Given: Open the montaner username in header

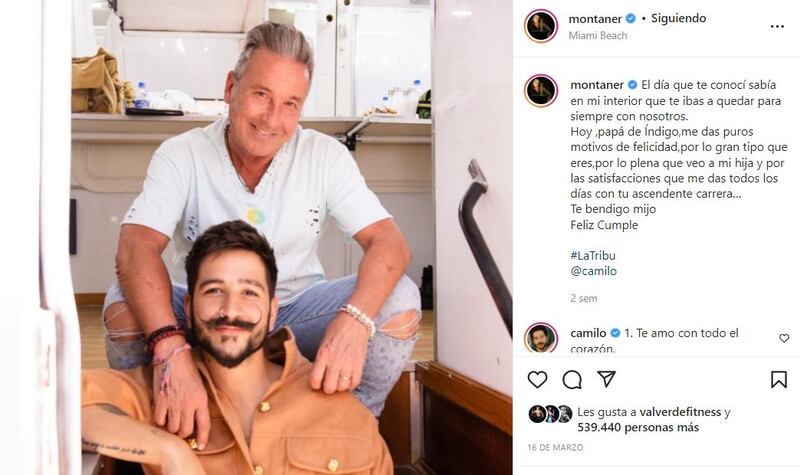Looking at the screenshot, I should point(595,19).
